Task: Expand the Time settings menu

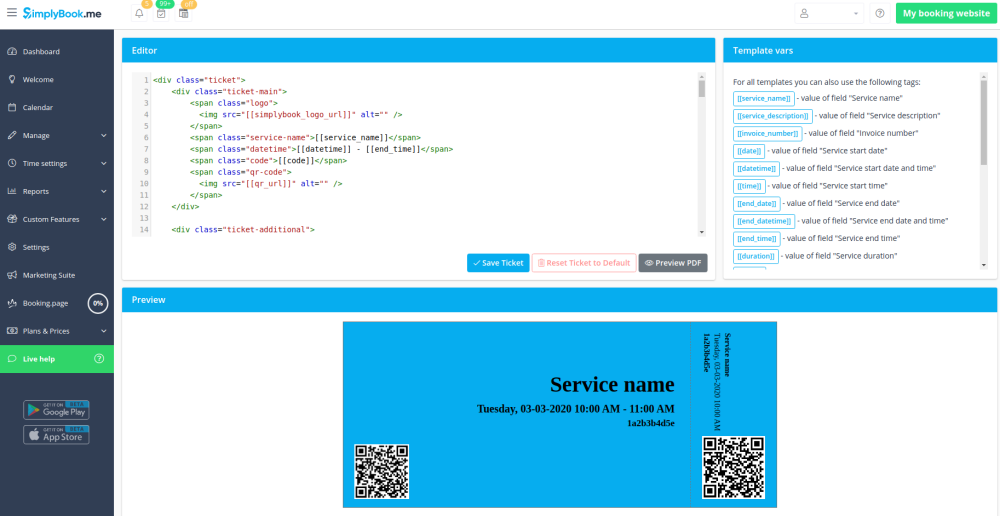Action: 56,163
